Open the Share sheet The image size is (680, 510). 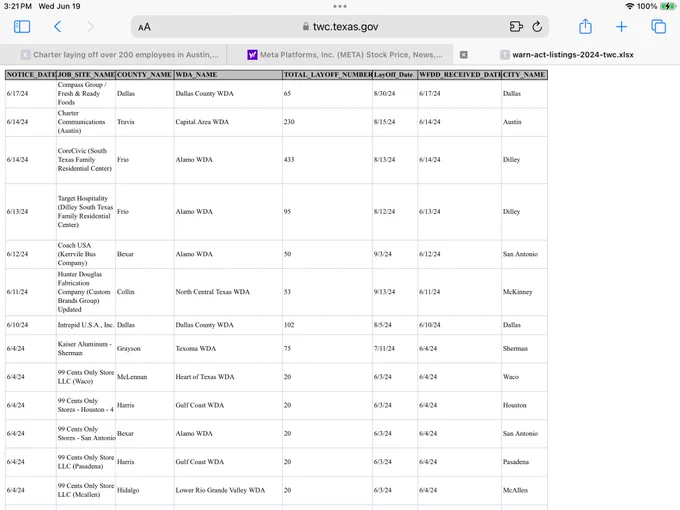(585, 26)
